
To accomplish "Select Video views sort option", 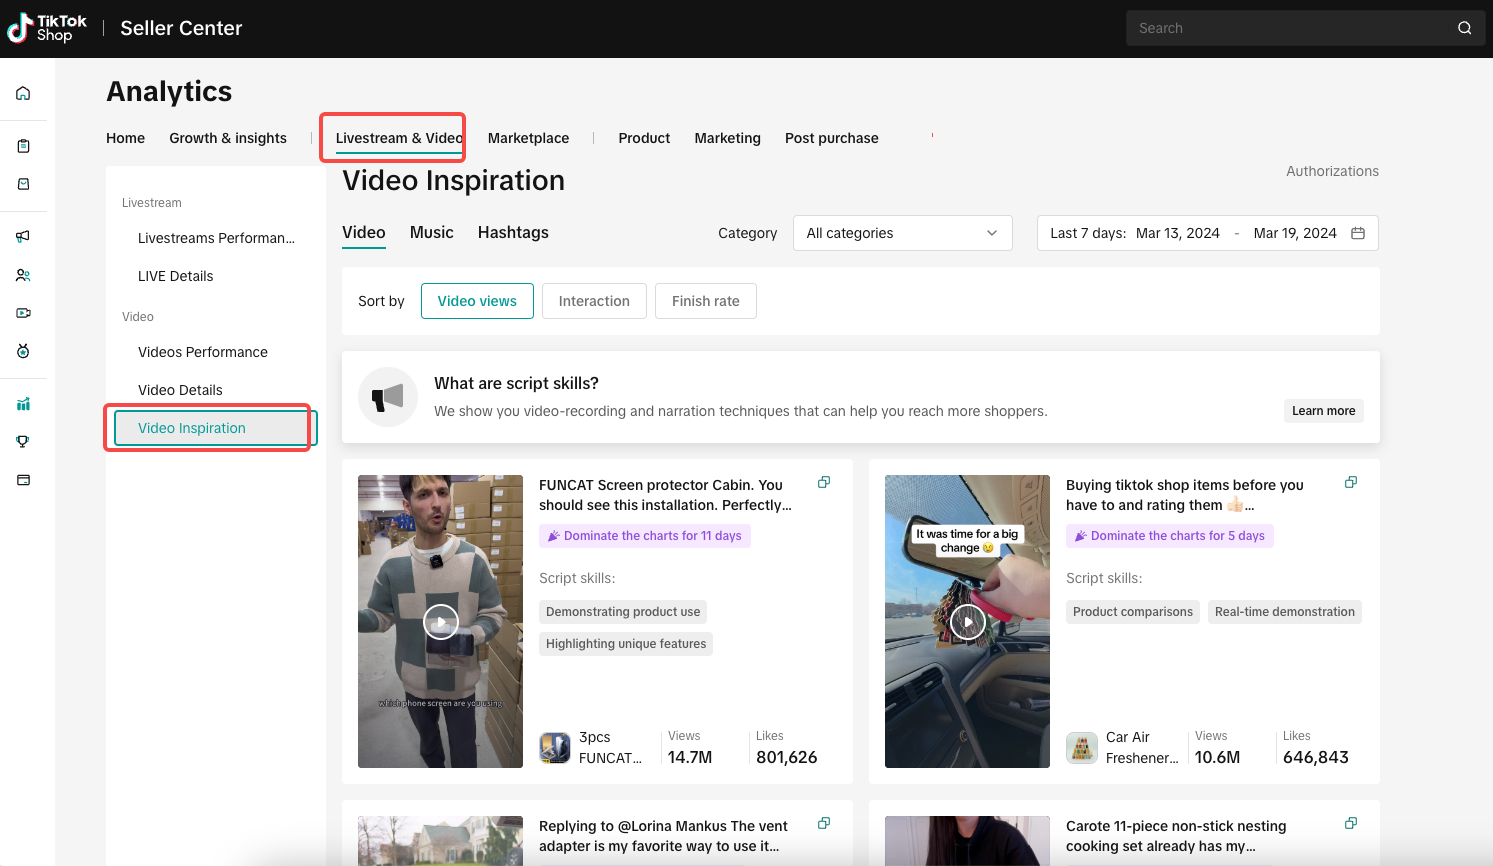I will 477,301.
